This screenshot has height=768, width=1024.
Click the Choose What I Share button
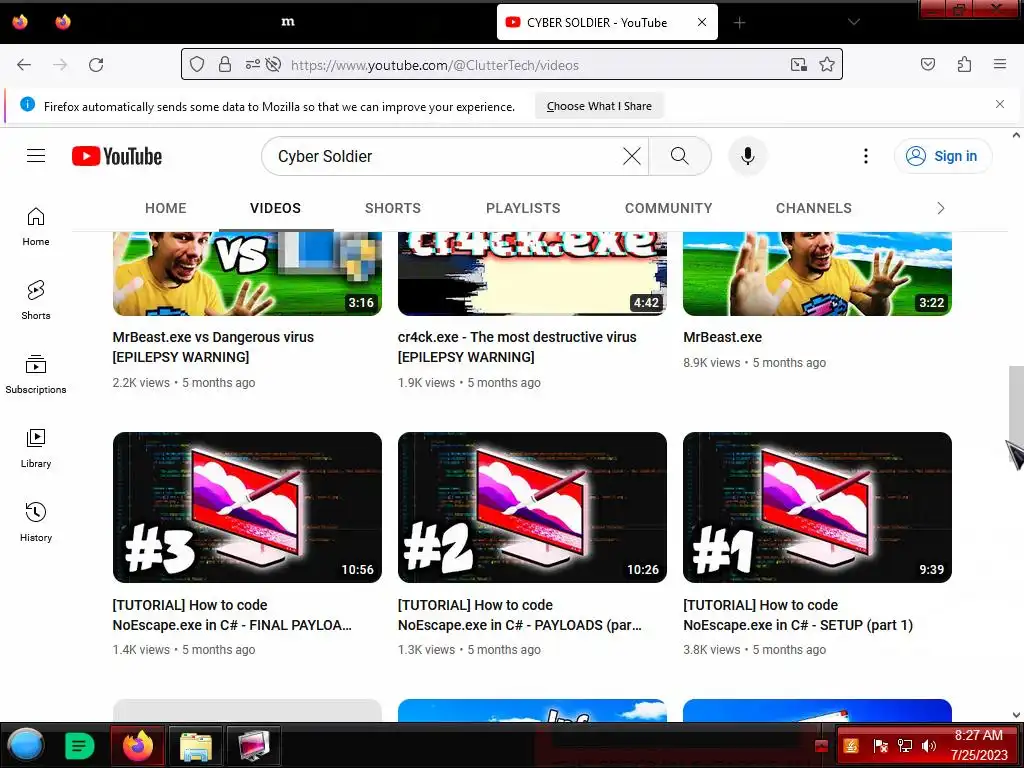point(599,106)
